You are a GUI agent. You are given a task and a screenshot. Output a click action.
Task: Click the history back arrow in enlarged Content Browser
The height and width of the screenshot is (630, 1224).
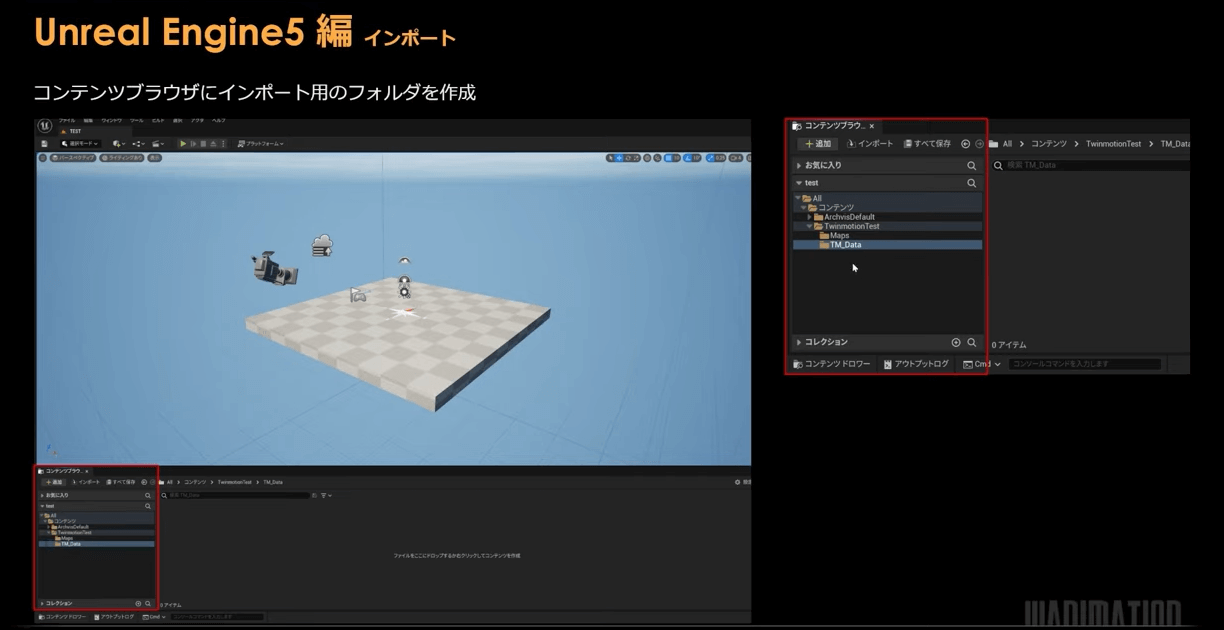pyautogui.click(x=965, y=144)
